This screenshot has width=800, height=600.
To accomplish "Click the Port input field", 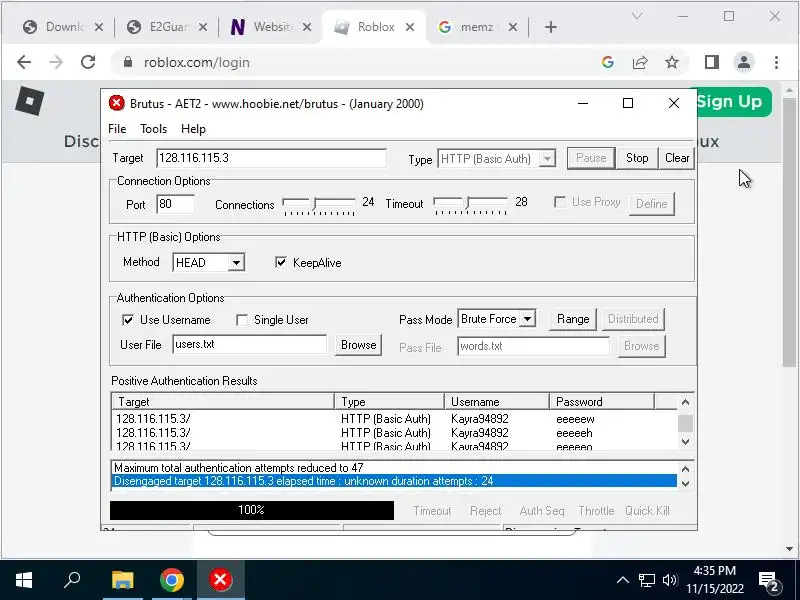I will tap(175, 204).
